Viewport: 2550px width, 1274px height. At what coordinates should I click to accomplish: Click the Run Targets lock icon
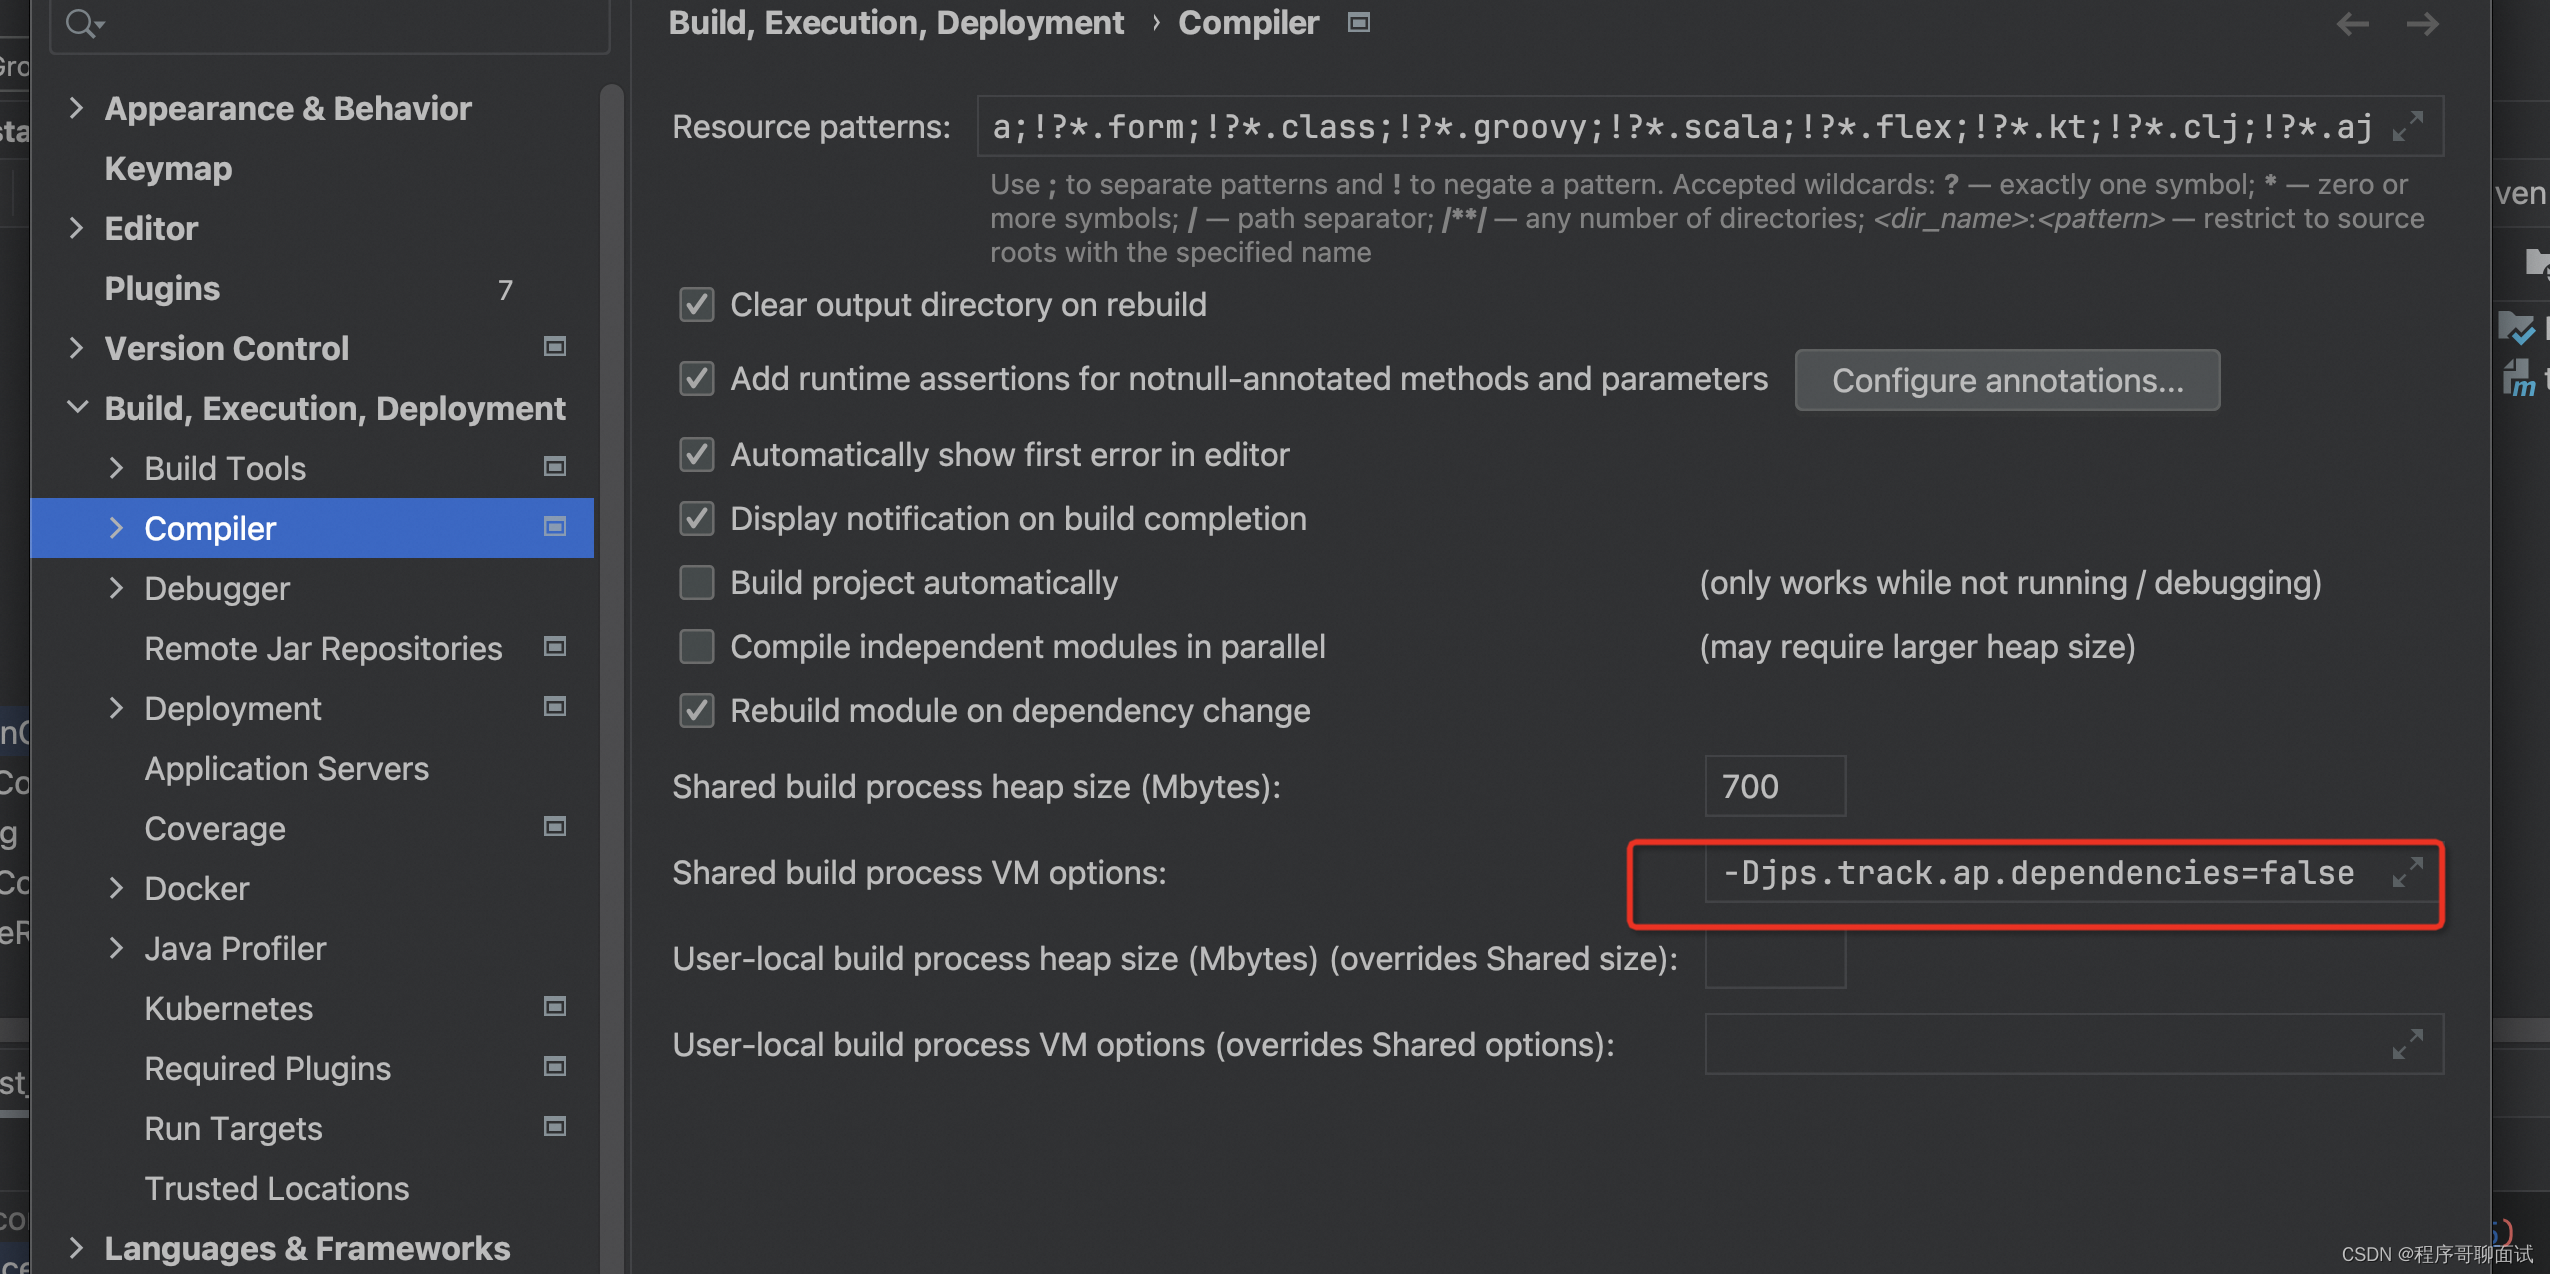pyautogui.click(x=555, y=1126)
